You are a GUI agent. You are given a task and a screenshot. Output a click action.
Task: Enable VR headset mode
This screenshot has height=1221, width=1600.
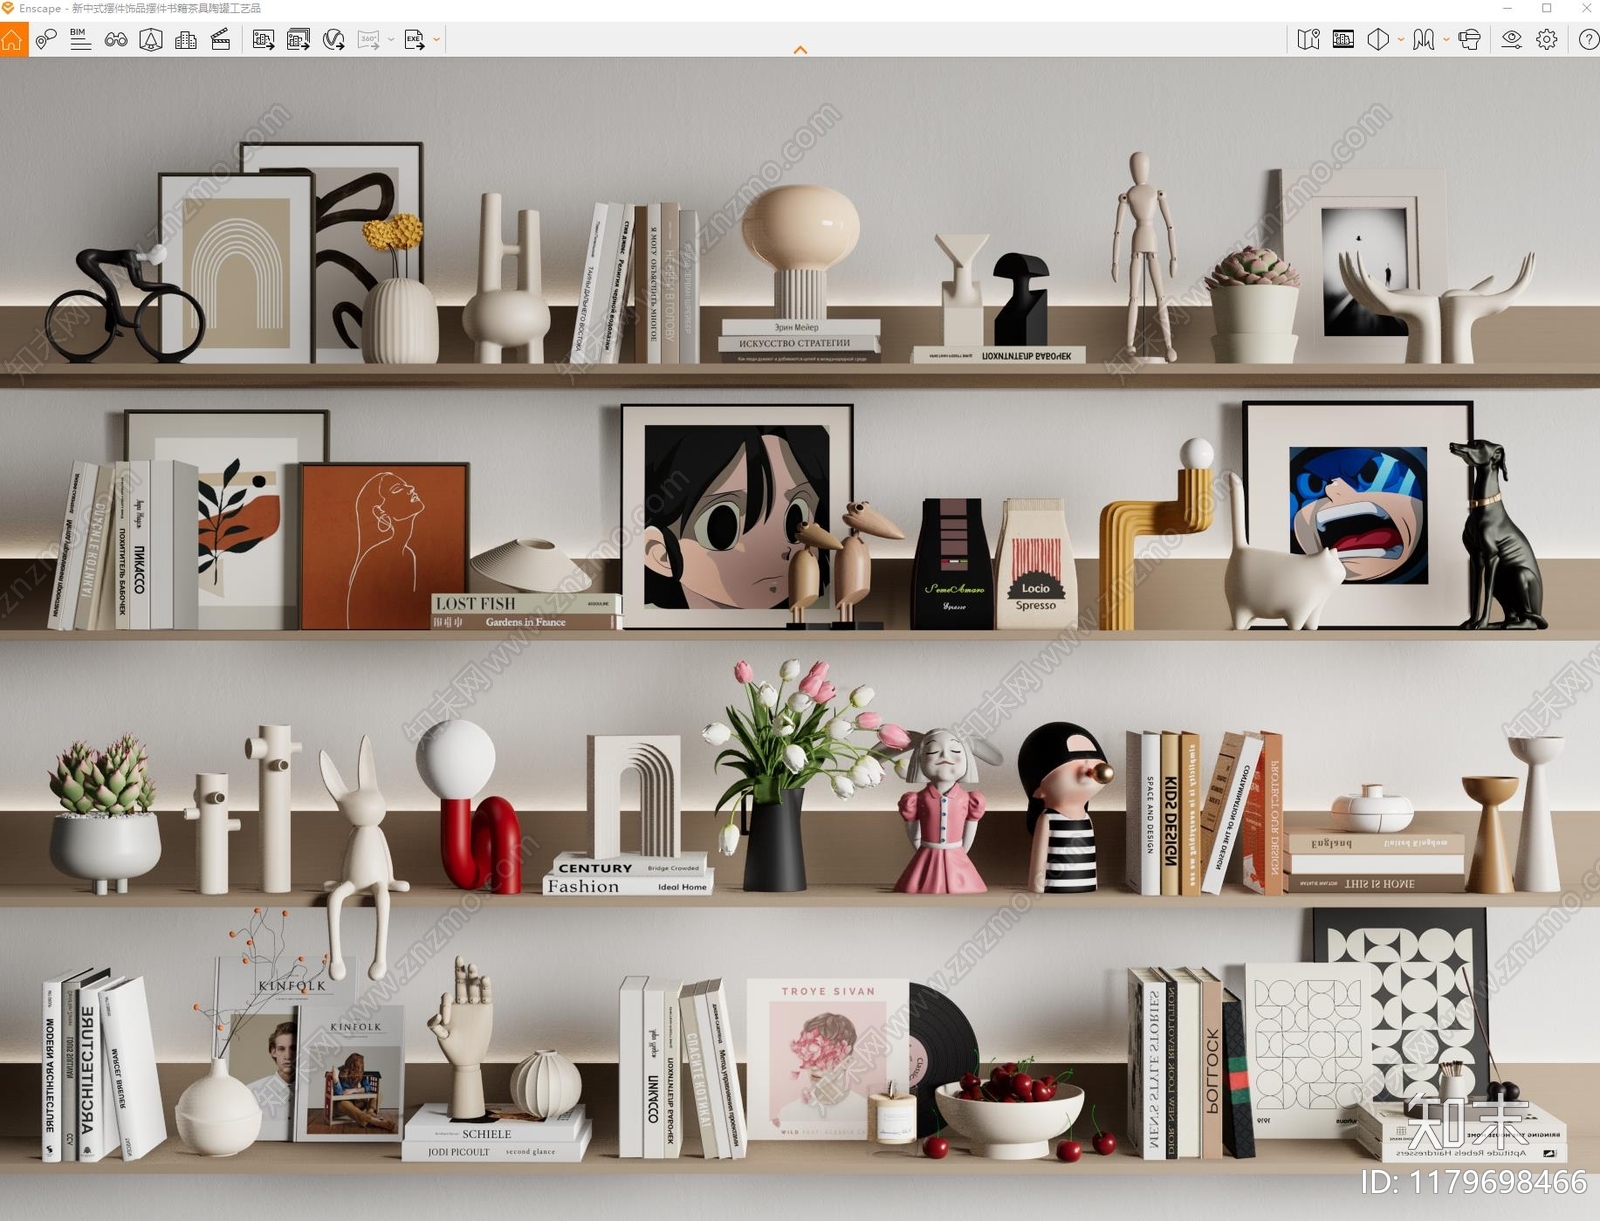(1469, 40)
